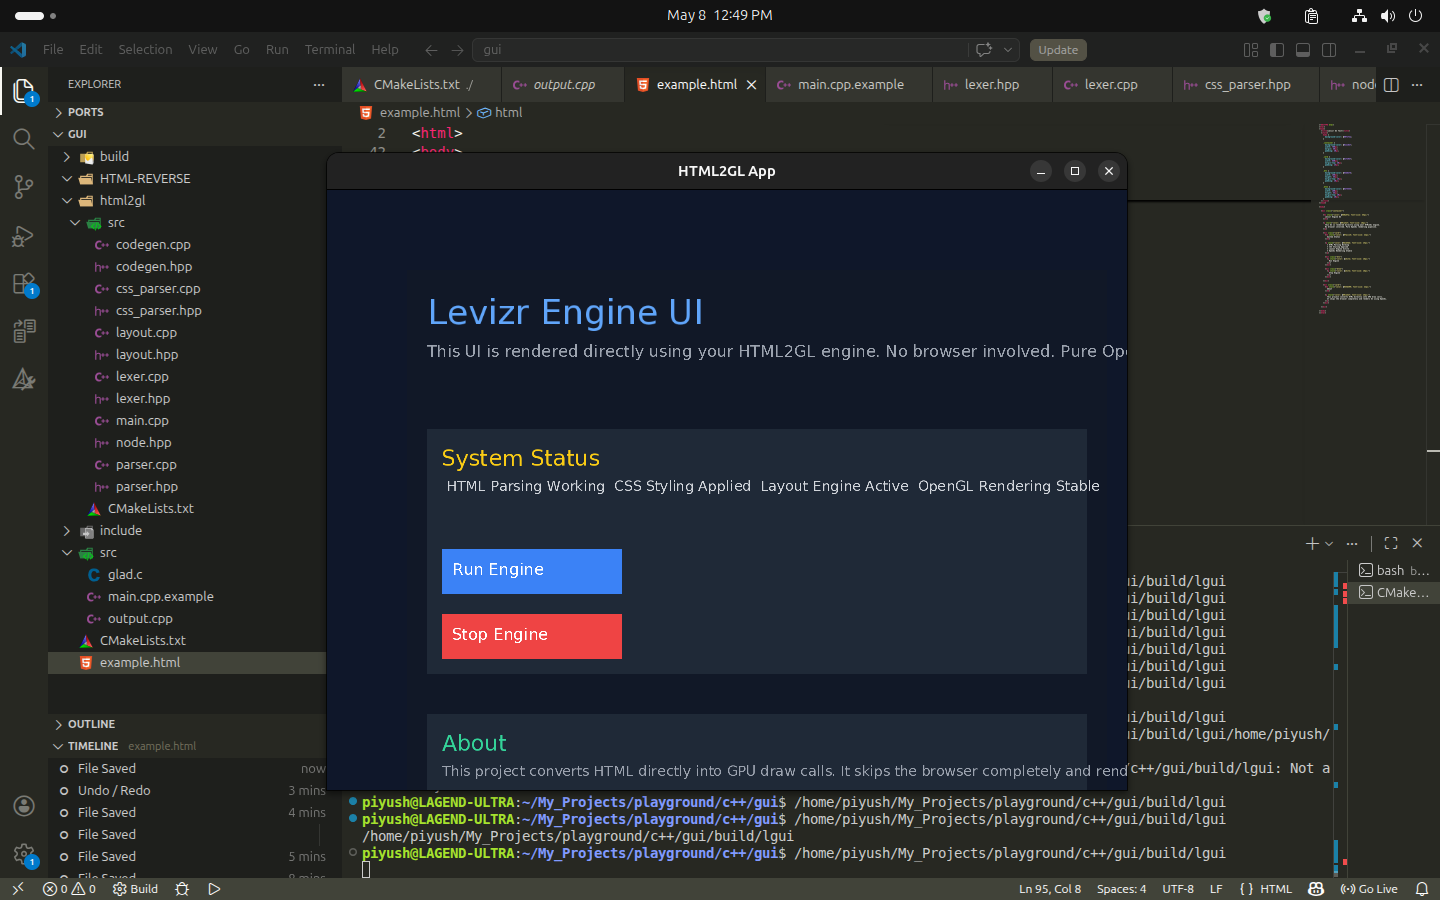Image resolution: width=1440 pixels, height=900 pixels.
Task: Open notifications bell in status bar
Action: click(x=1422, y=889)
